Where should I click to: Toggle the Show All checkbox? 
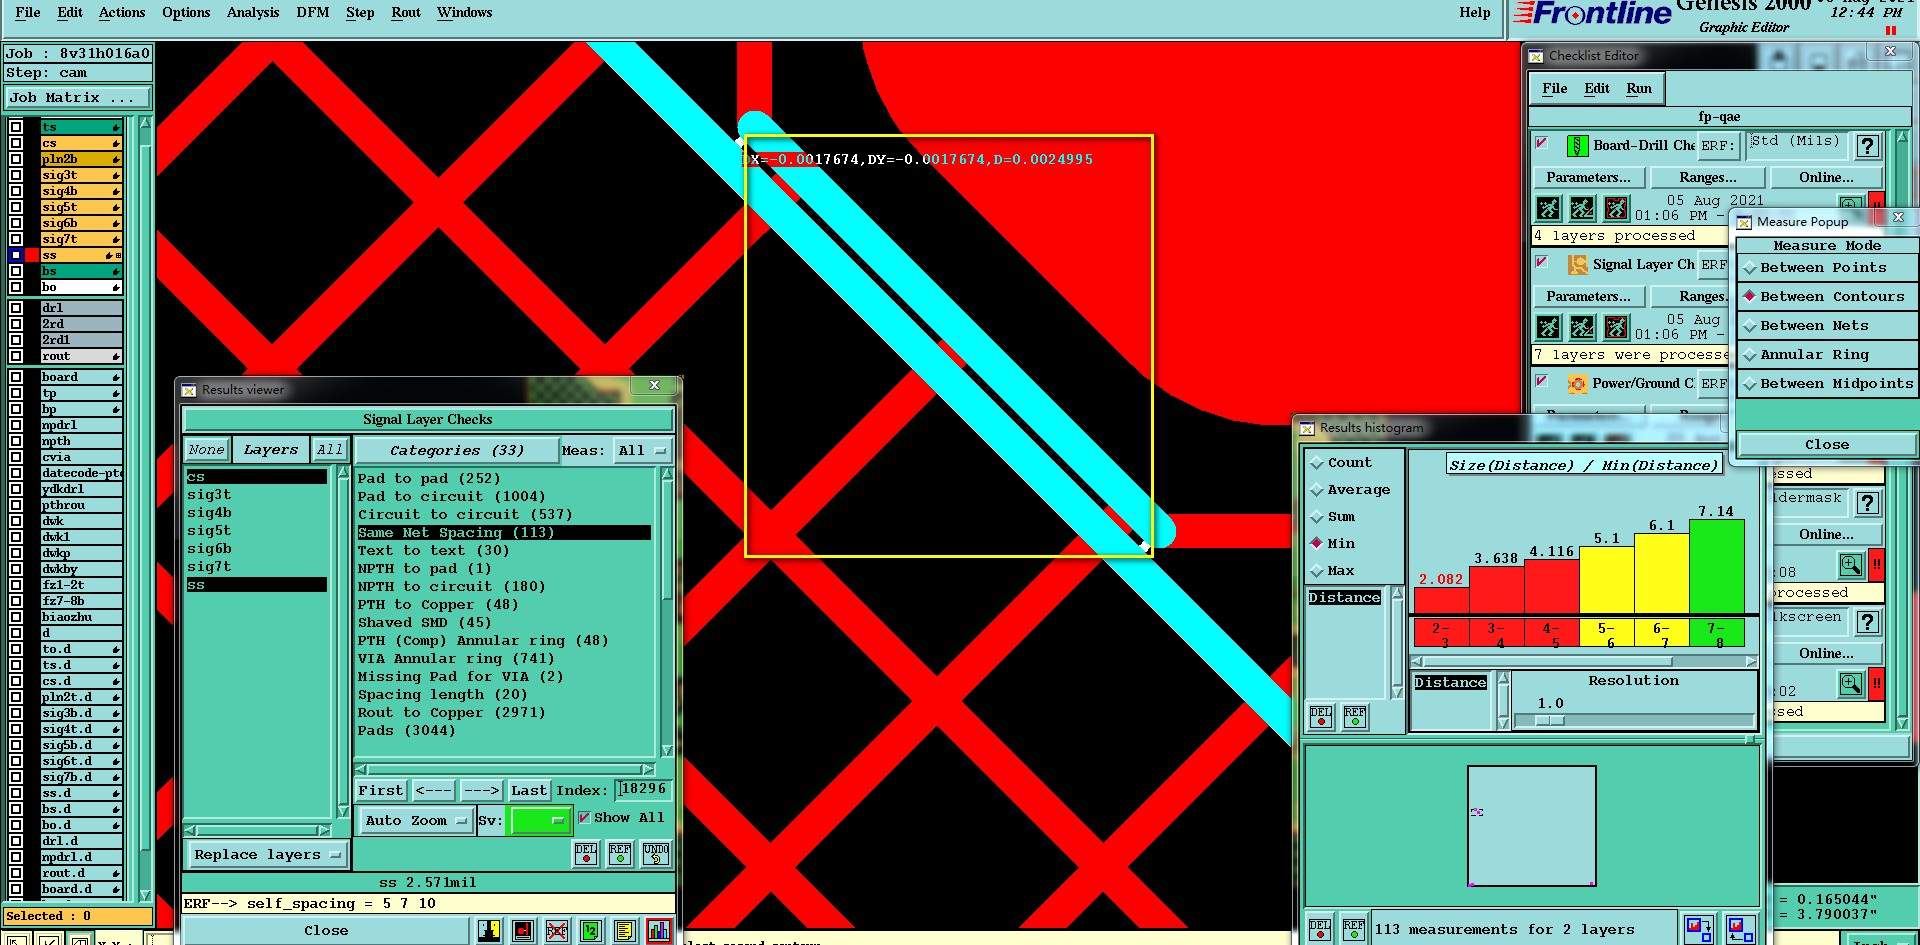584,818
